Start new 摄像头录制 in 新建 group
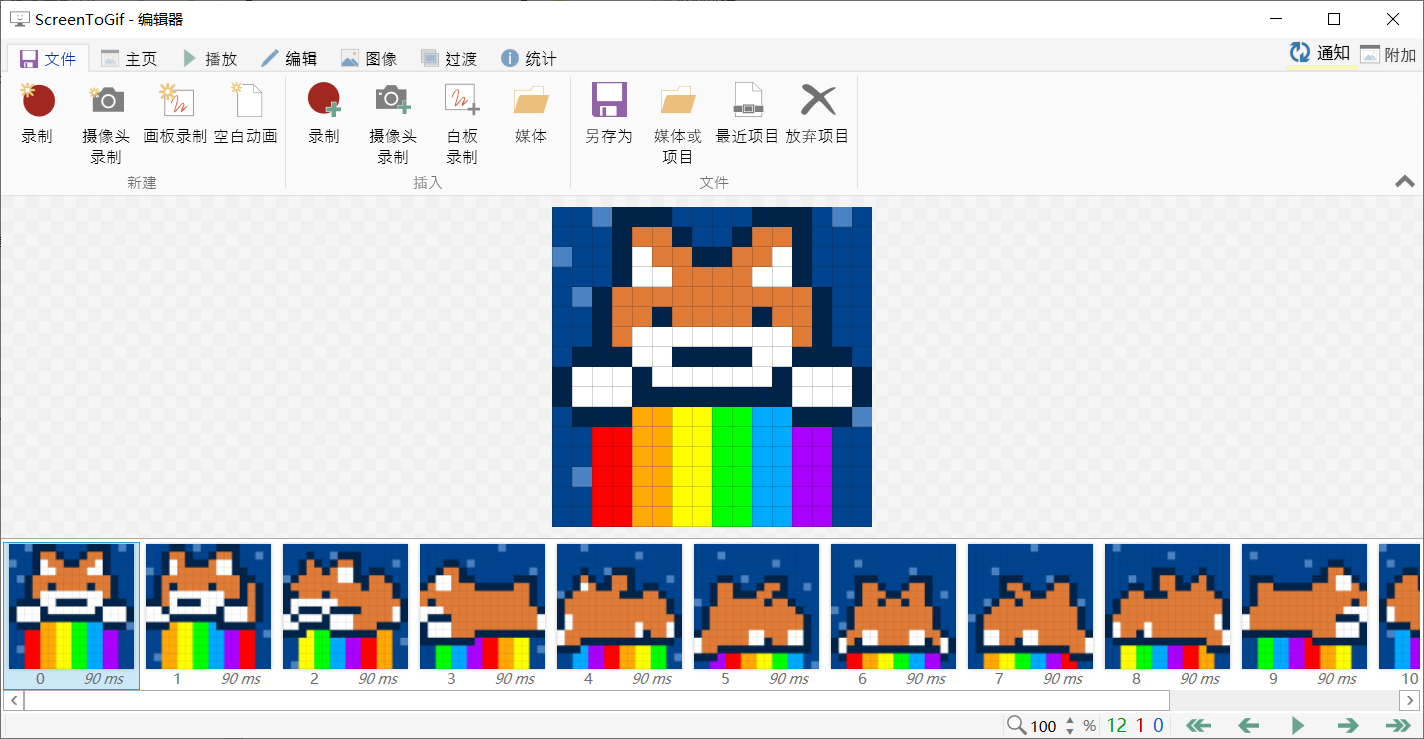 (x=106, y=124)
